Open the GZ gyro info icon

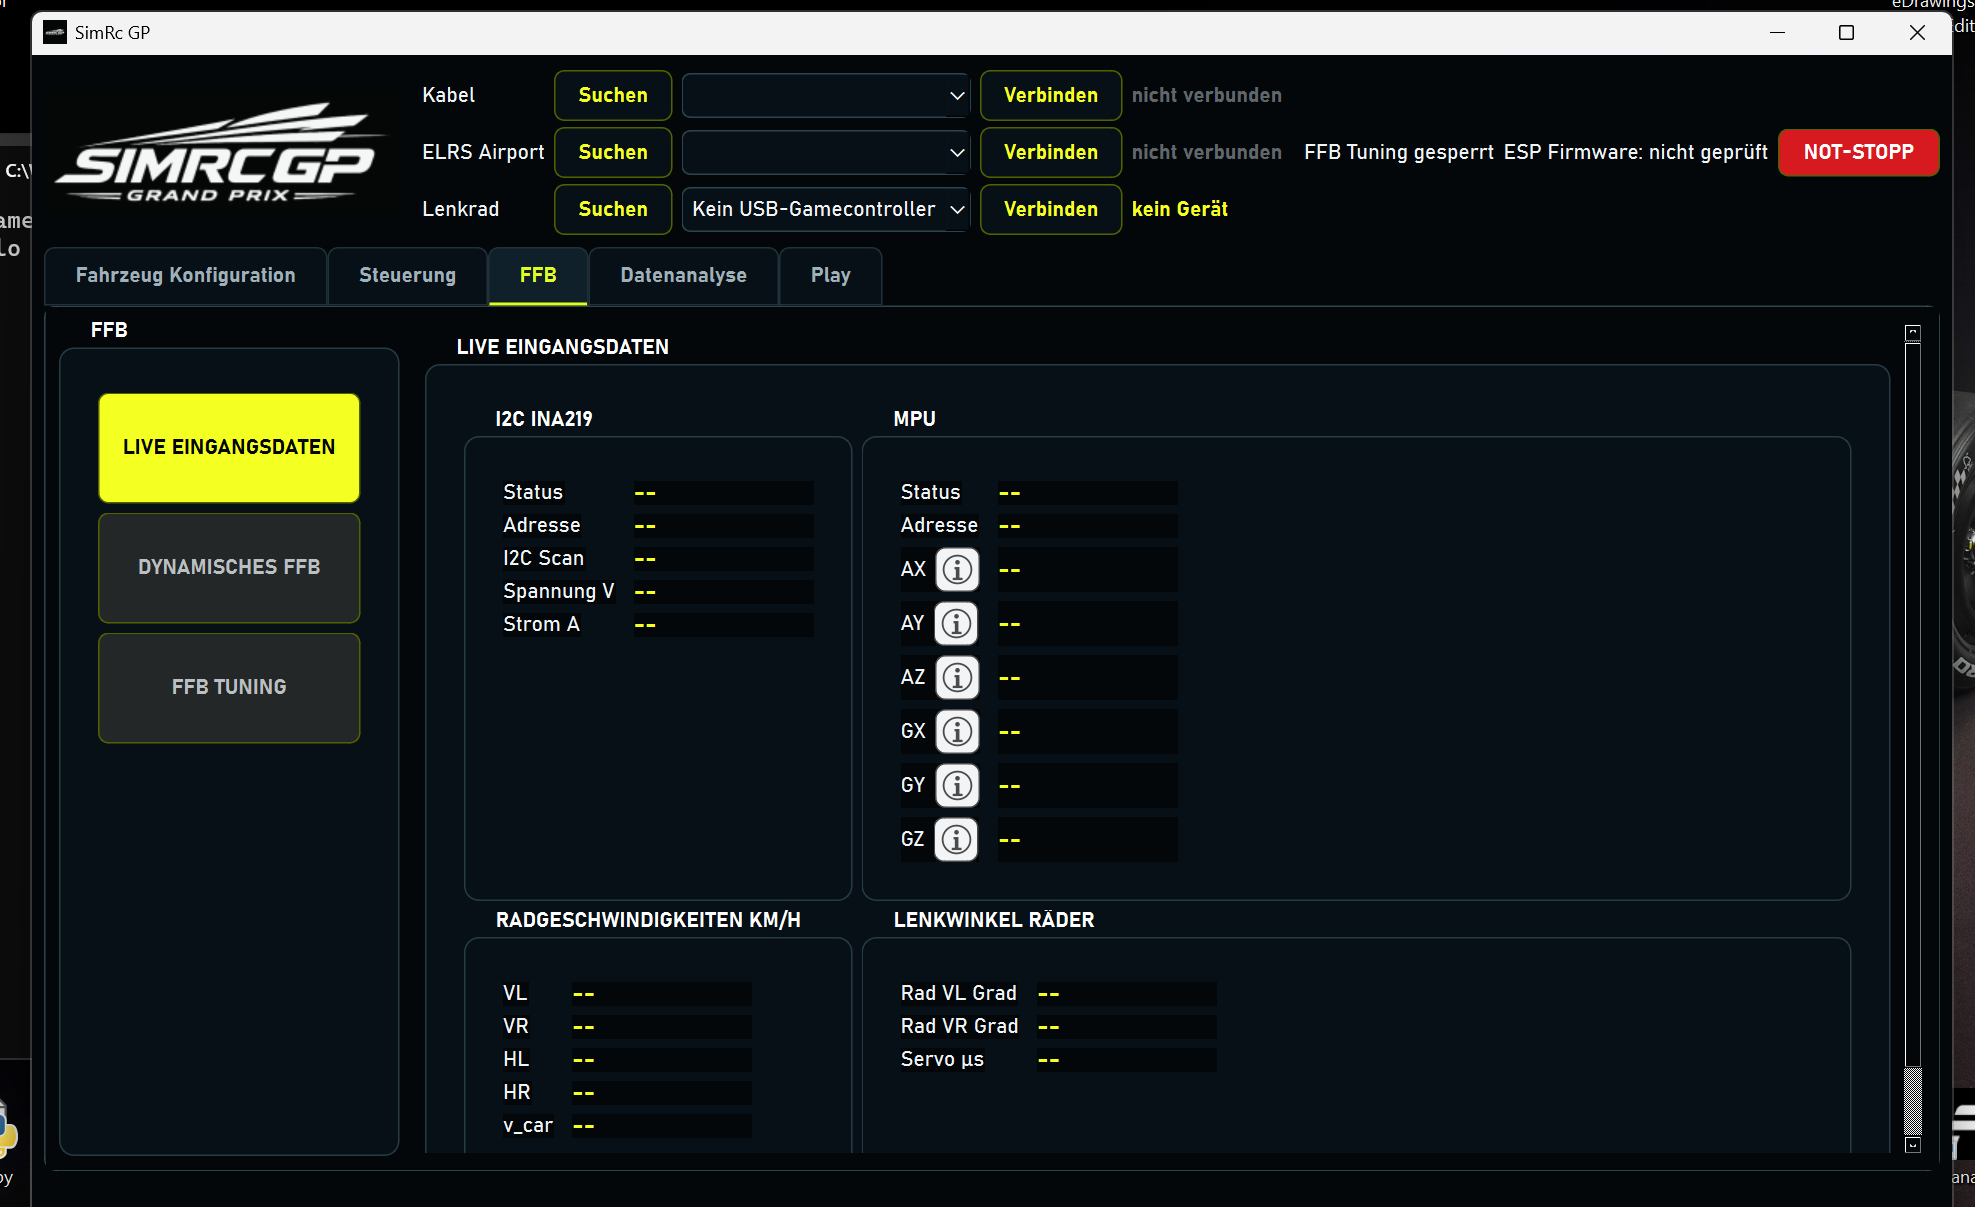click(x=957, y=840)
